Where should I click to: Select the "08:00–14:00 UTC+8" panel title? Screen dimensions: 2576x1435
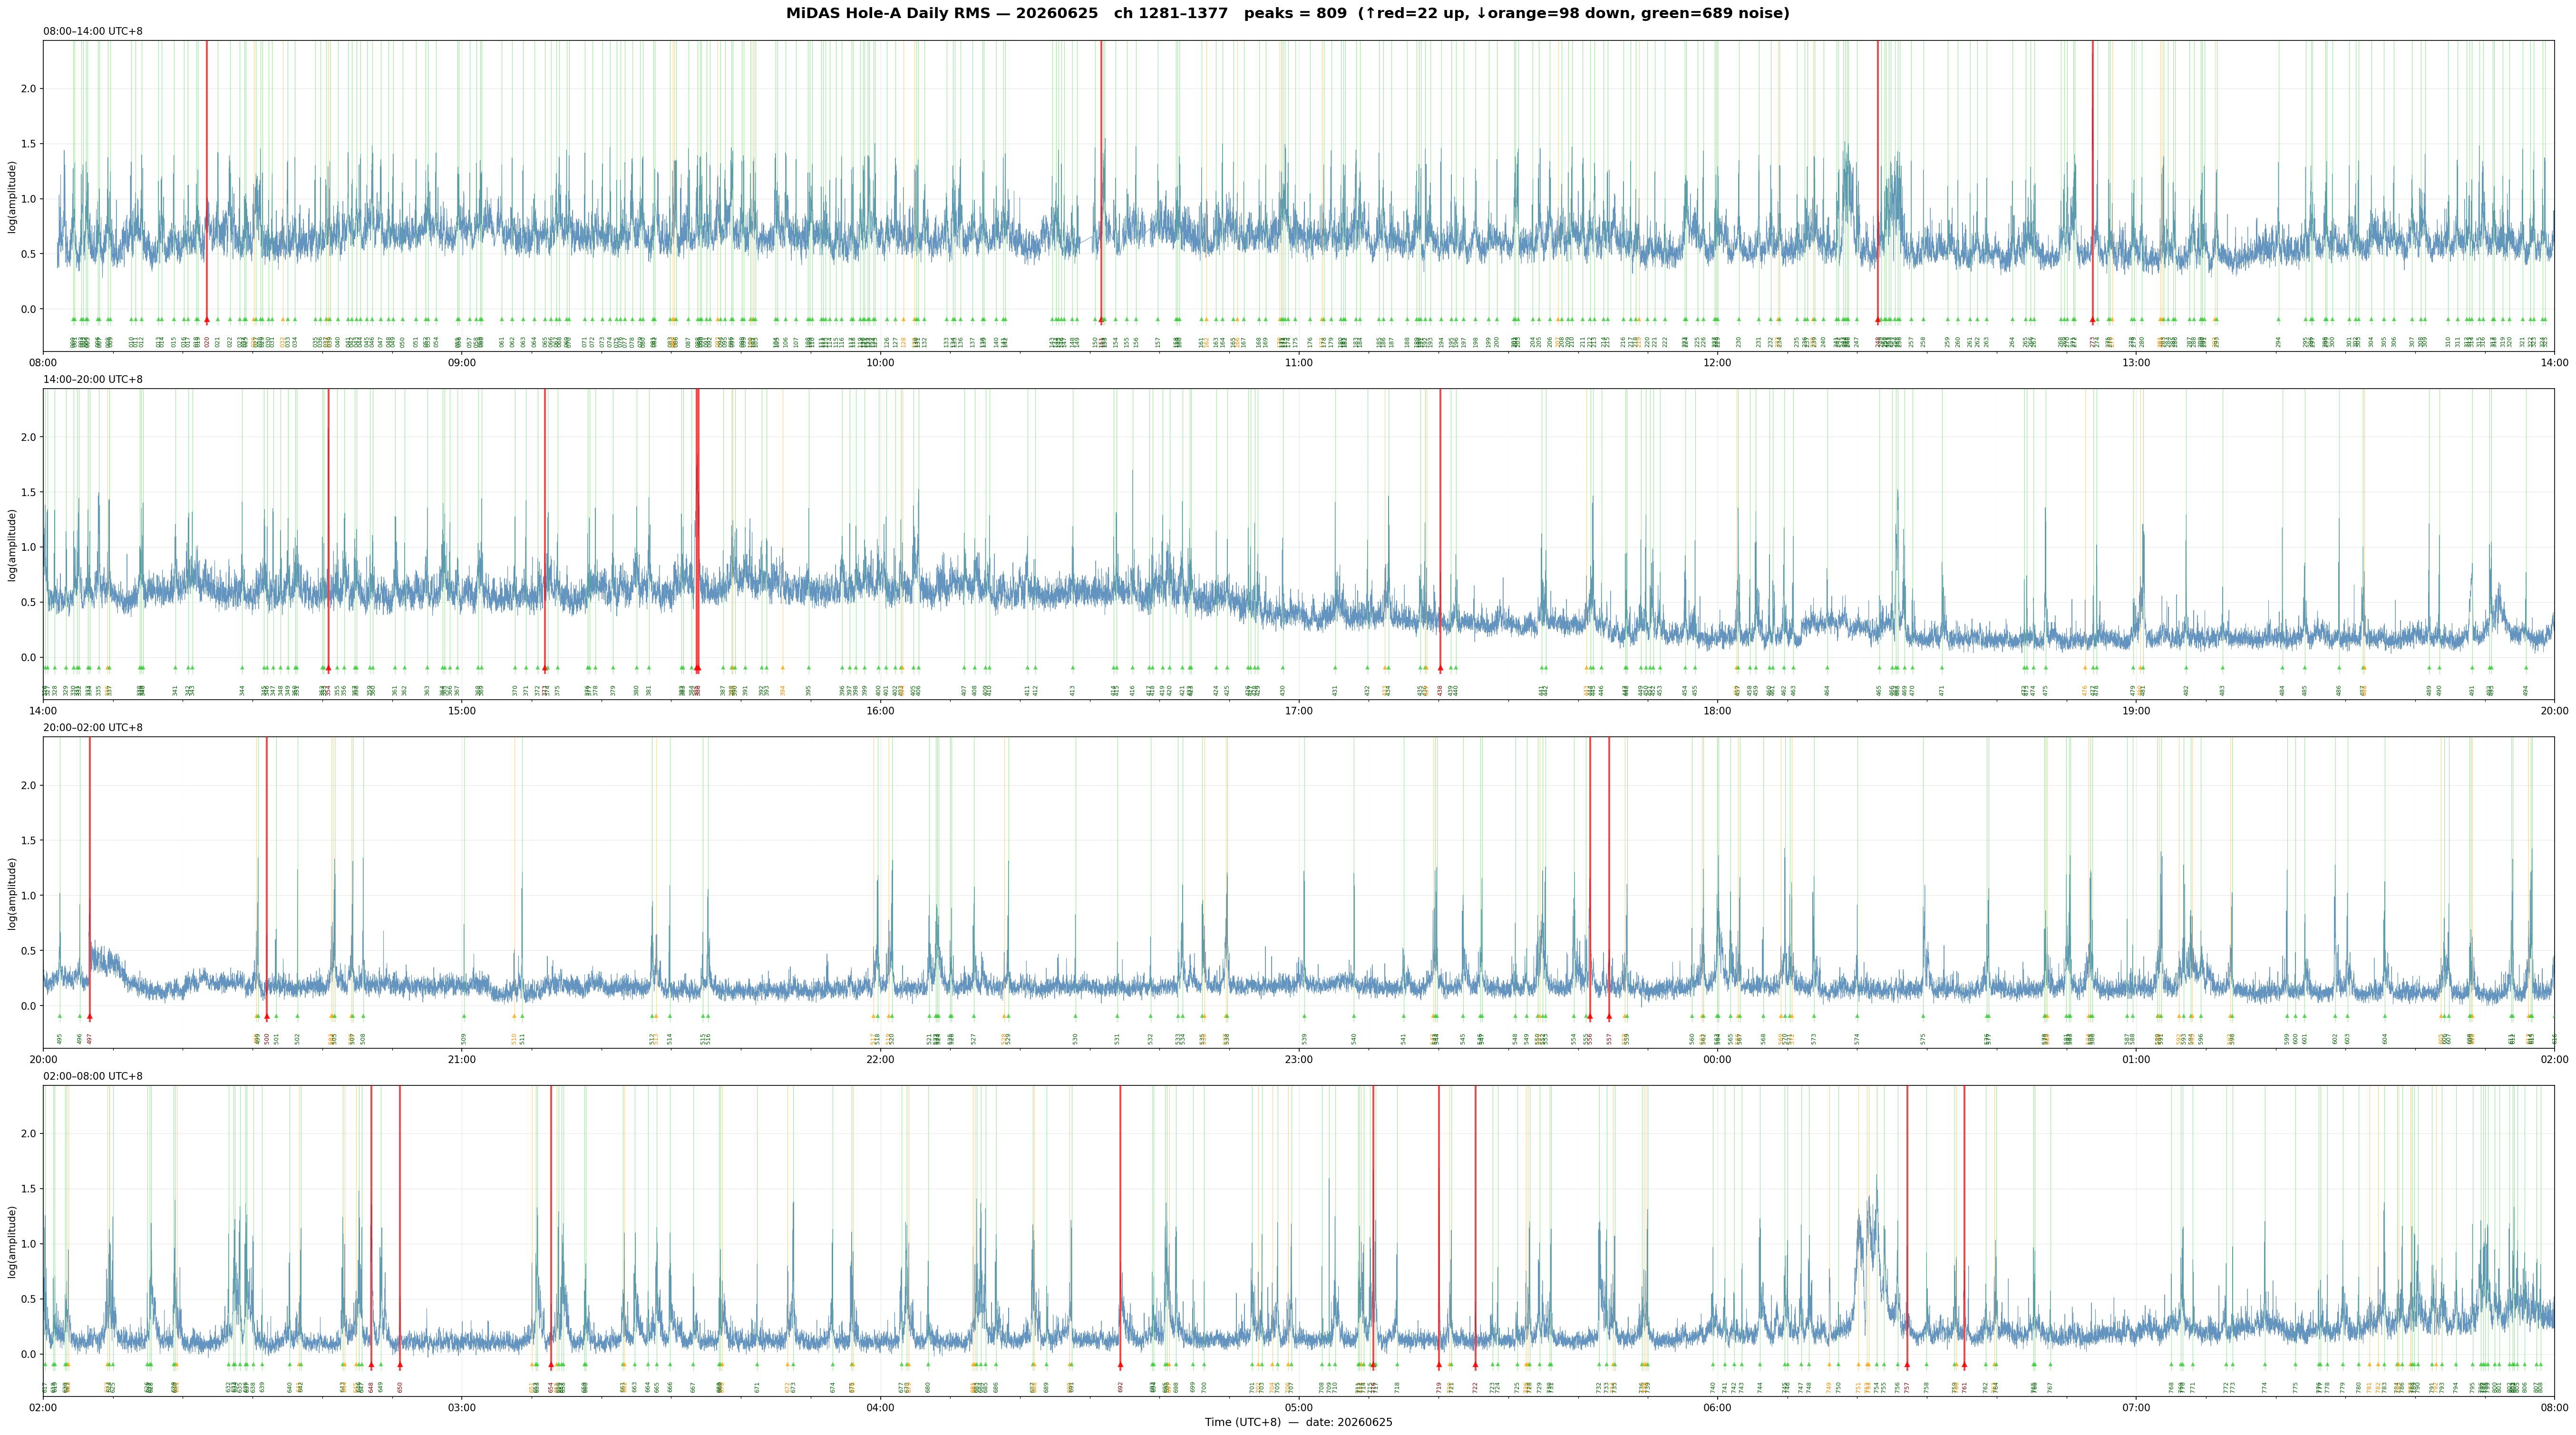pyautogui.click(x=93, y=32)
